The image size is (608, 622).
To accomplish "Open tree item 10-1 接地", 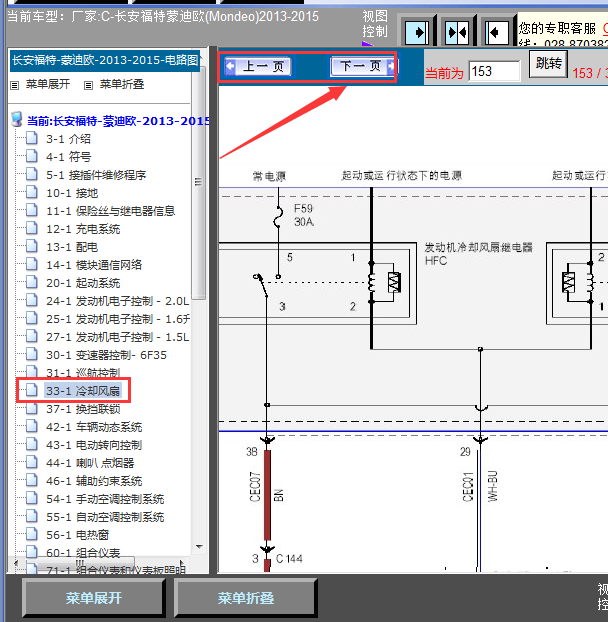I will (72, 193).
